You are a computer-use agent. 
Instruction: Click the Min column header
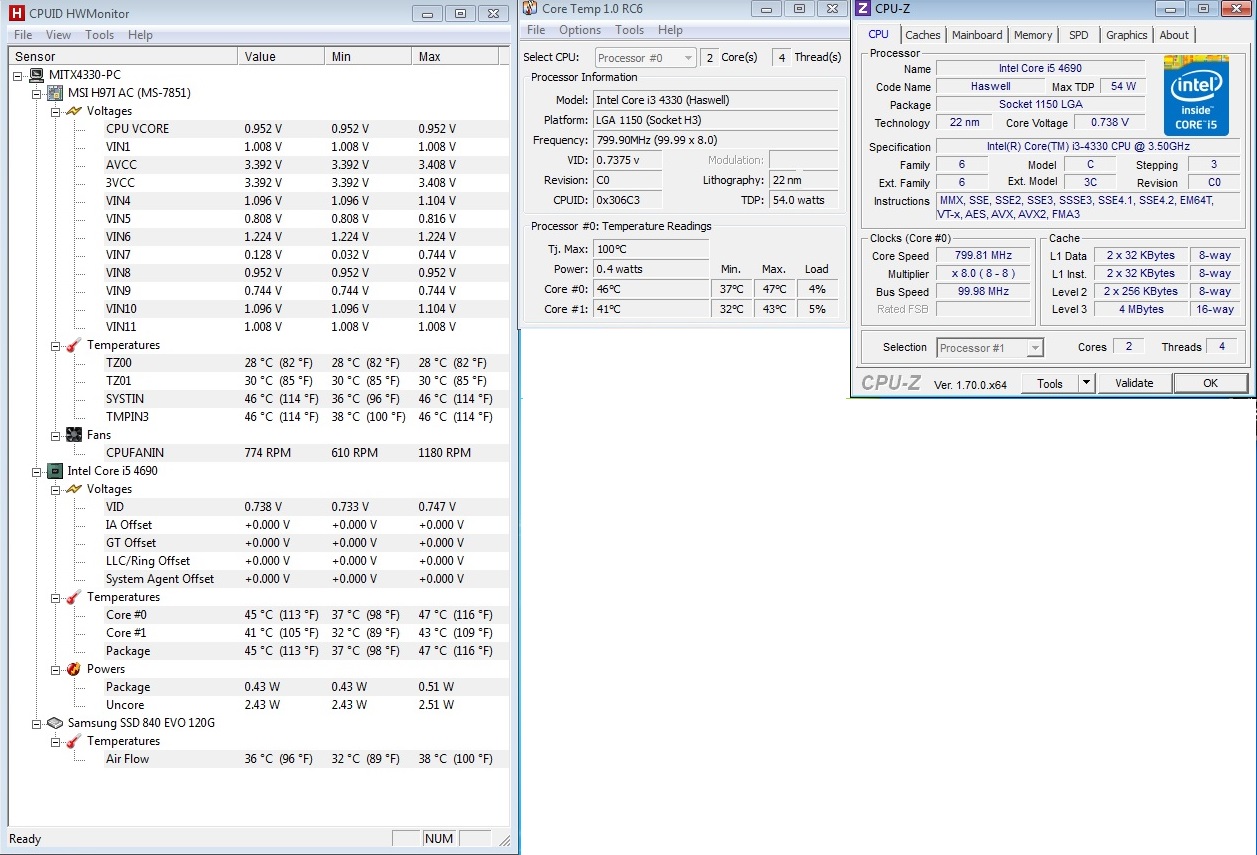(368, 57)
